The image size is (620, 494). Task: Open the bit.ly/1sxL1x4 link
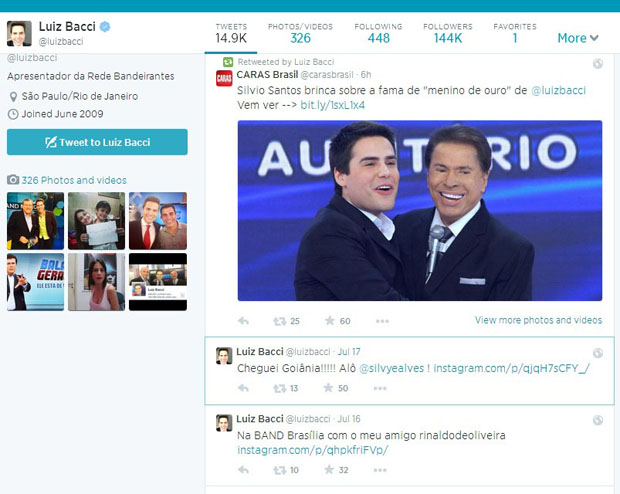point(333,105)
